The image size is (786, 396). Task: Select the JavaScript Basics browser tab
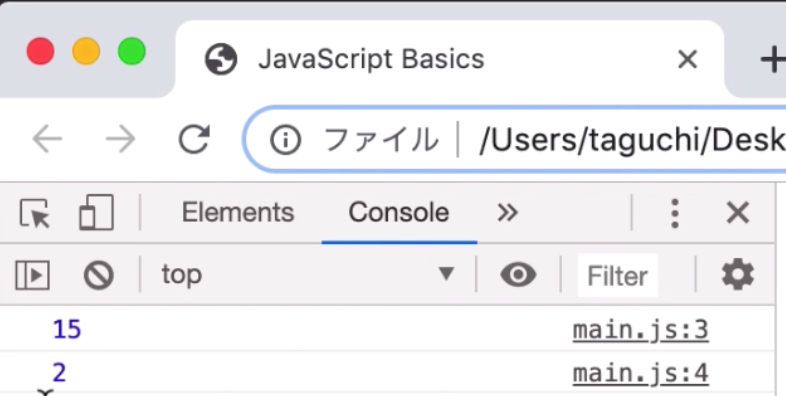pos(449,59)
